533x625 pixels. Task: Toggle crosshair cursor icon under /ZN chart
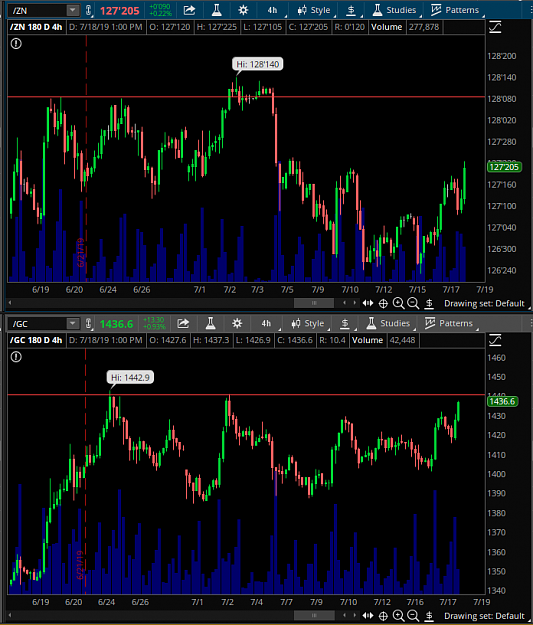pyautogui.click(x=383, y=304)
